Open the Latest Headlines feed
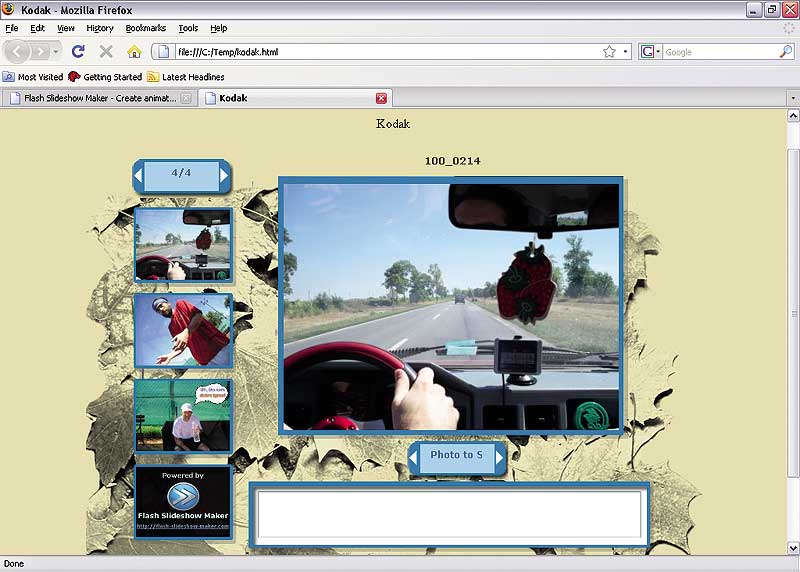The height and width of the screenshot is (572, 800). [186, 77]
